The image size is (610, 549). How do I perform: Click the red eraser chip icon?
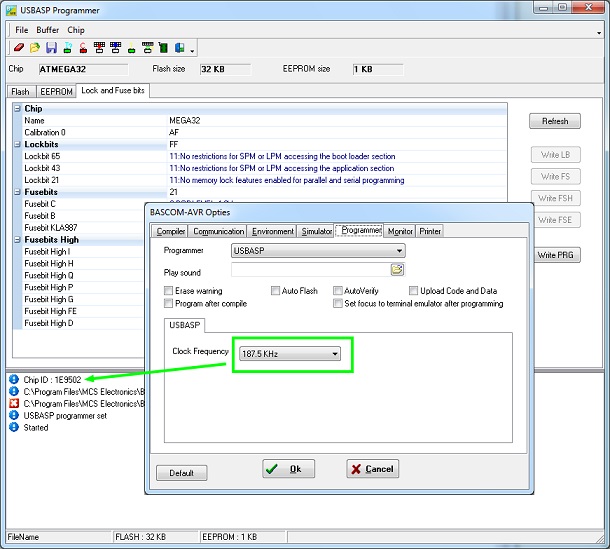coord(19,48)
